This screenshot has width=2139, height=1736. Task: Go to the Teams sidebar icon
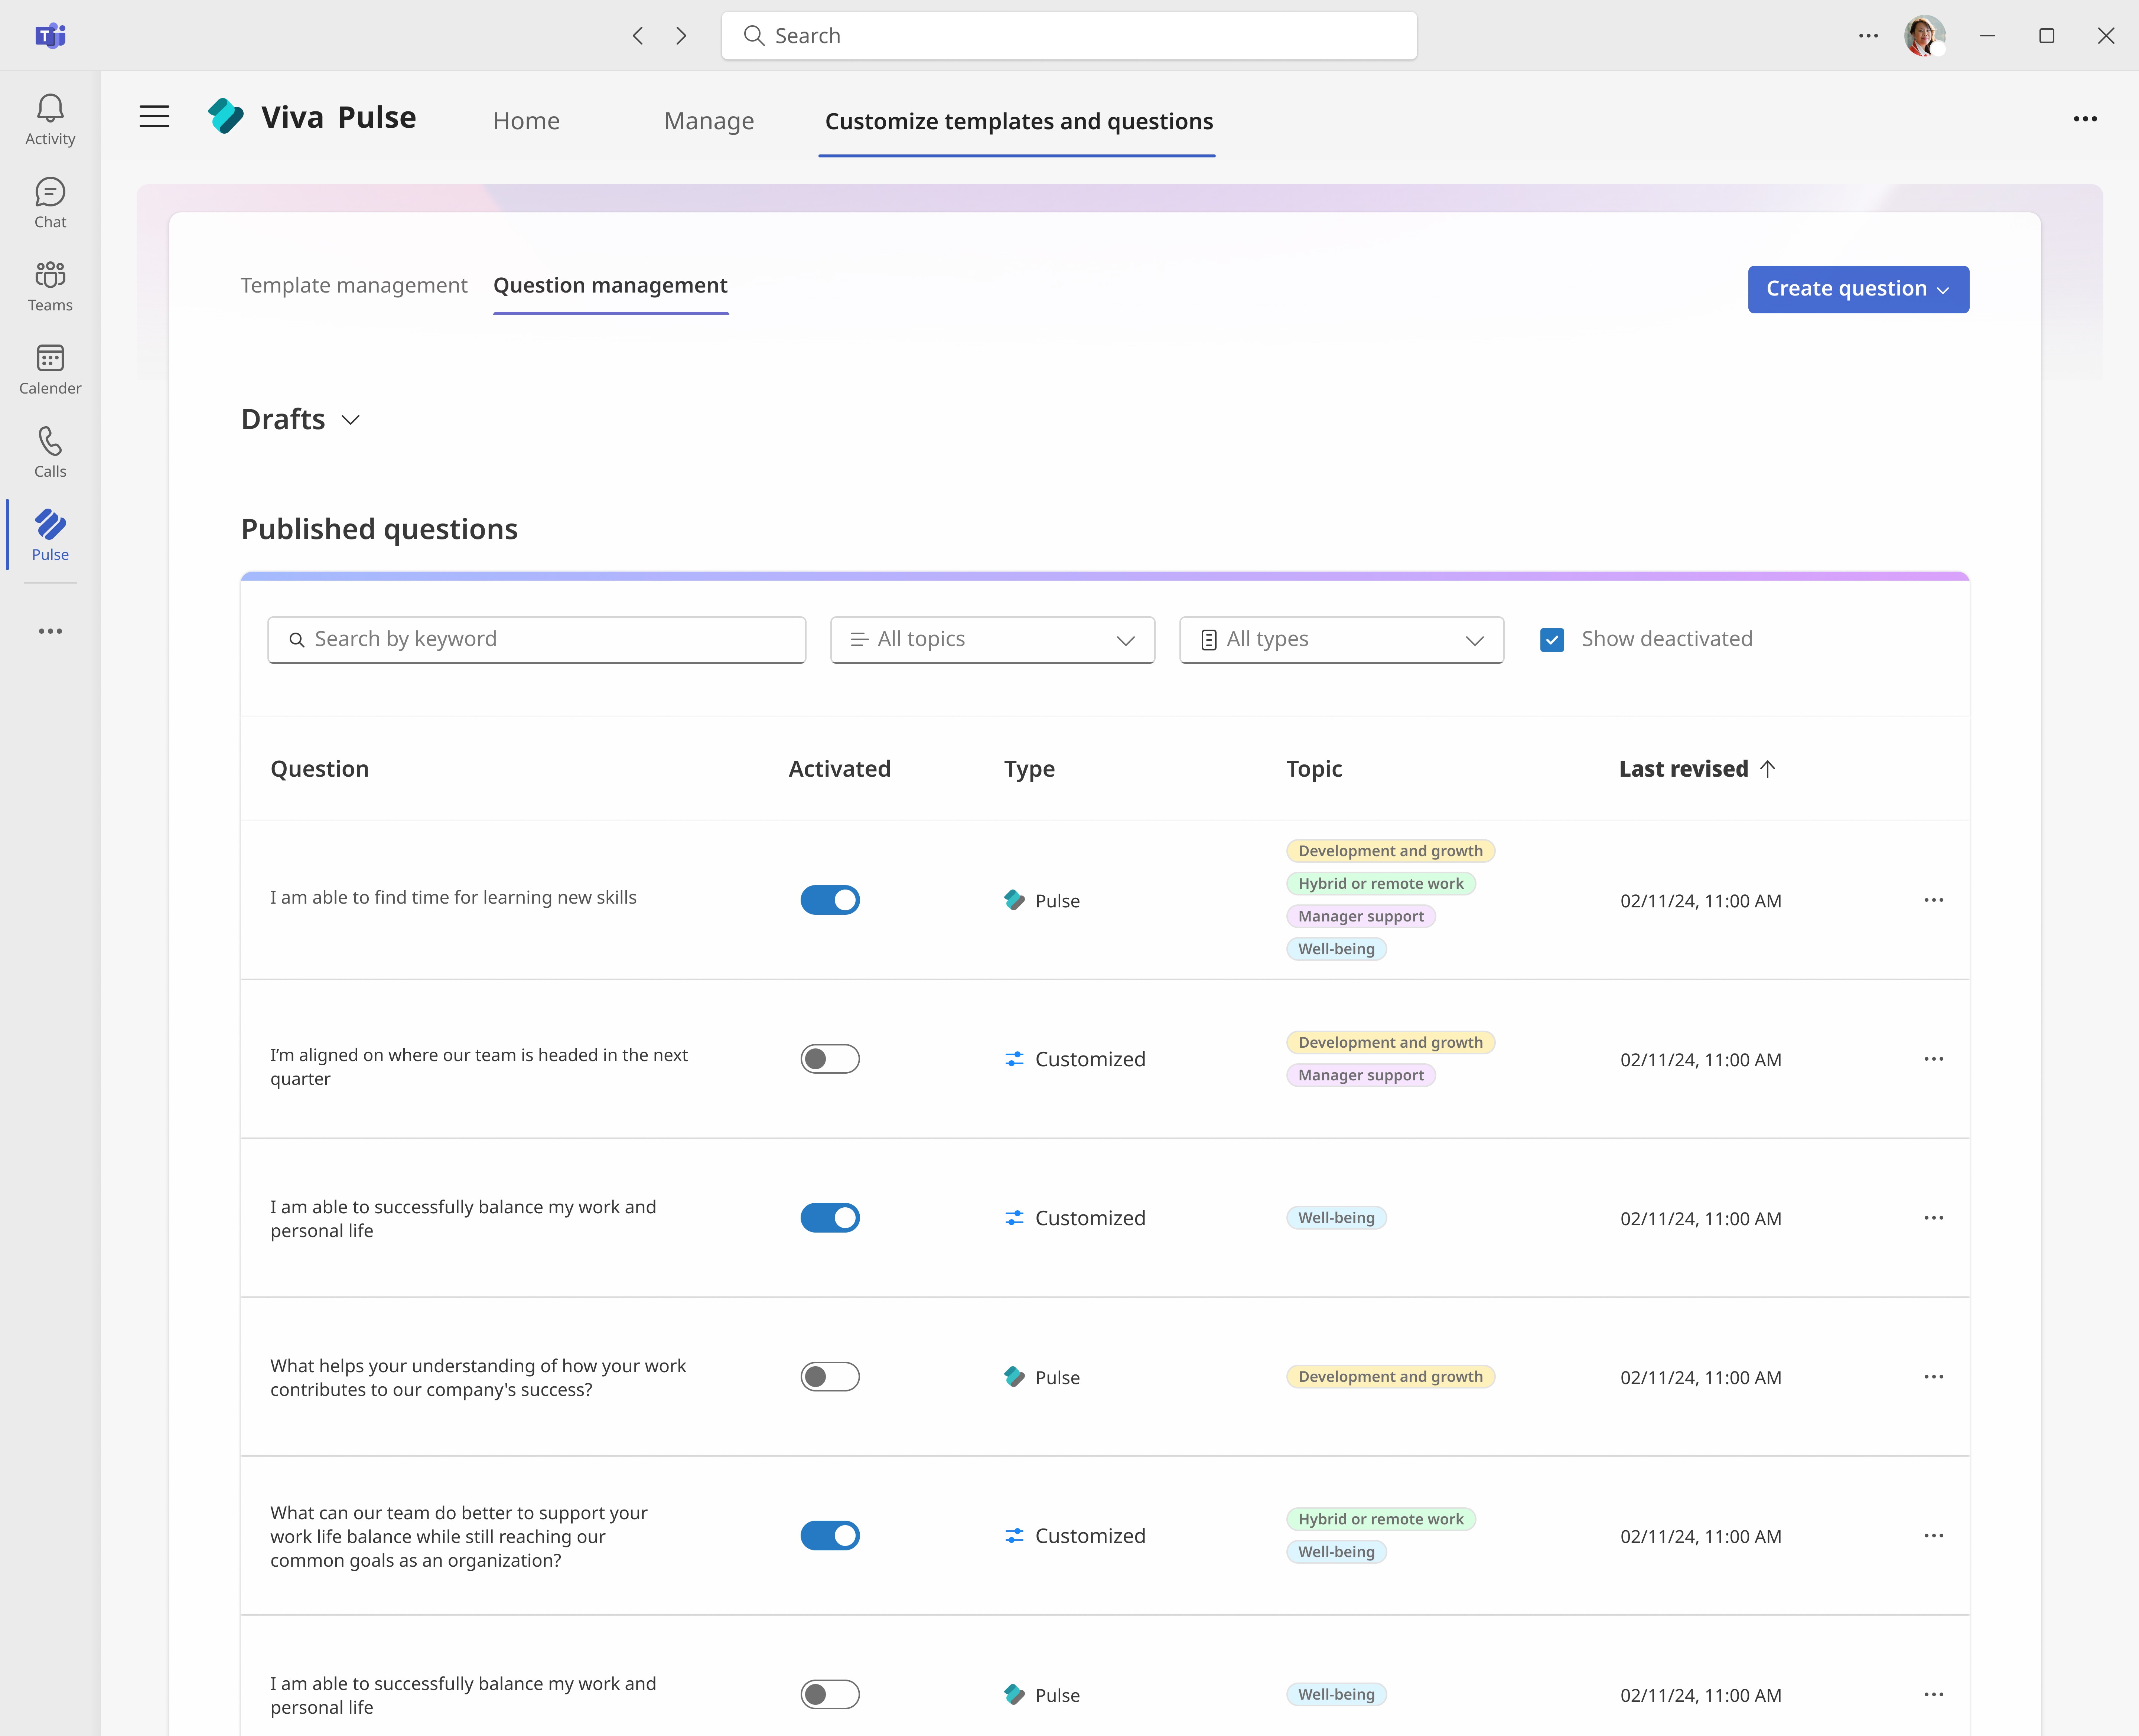(x=50, y=286)
